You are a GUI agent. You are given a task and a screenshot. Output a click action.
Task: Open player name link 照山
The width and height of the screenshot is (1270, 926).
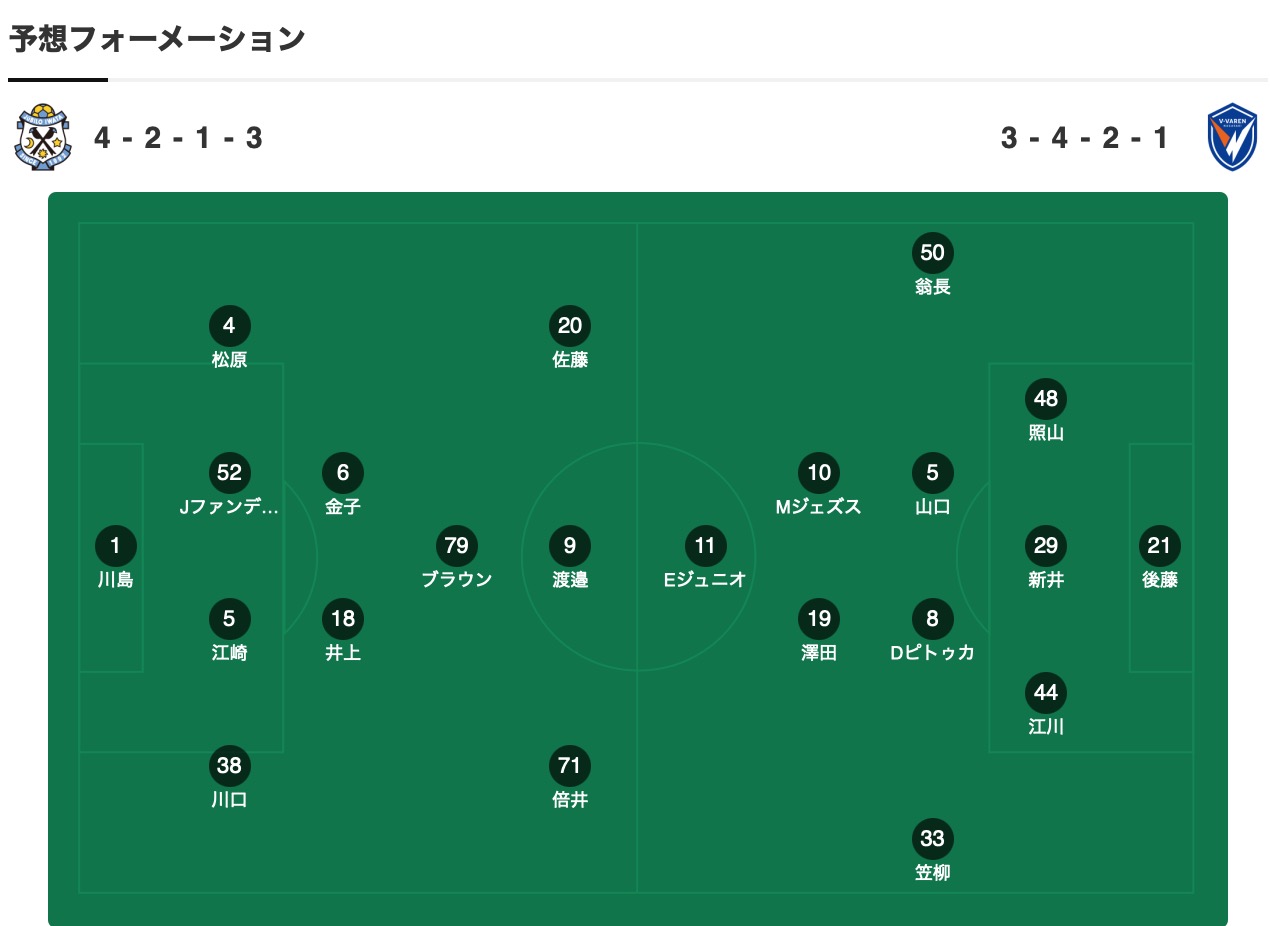pyautogui.click(x=1046, y=433)
